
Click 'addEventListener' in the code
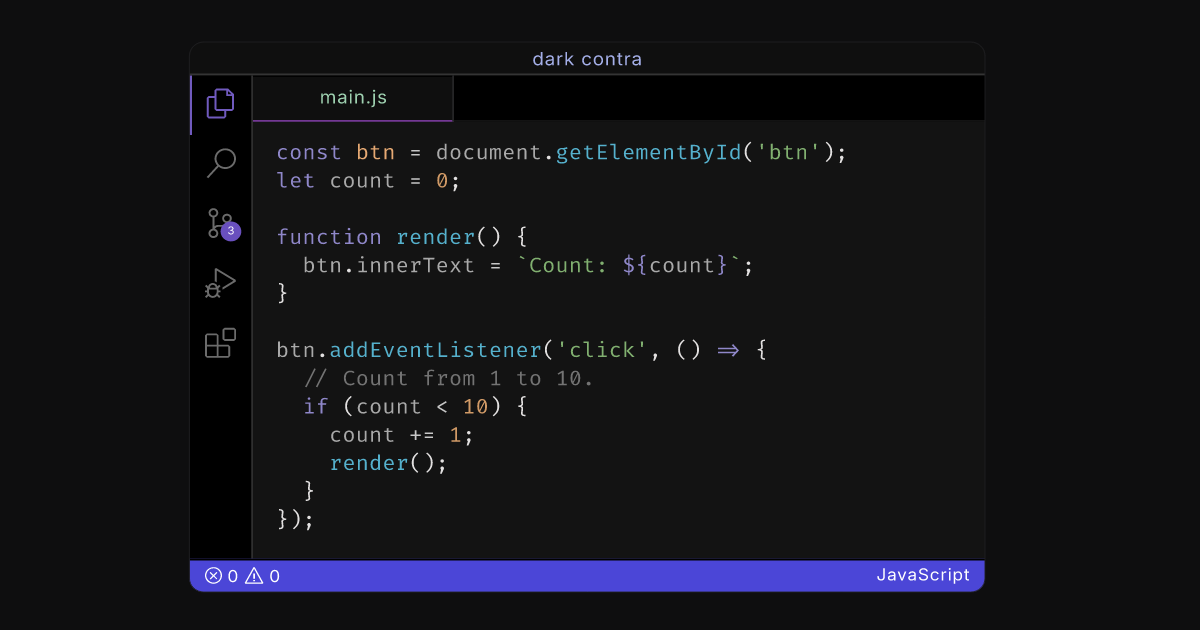click(436, 350)
